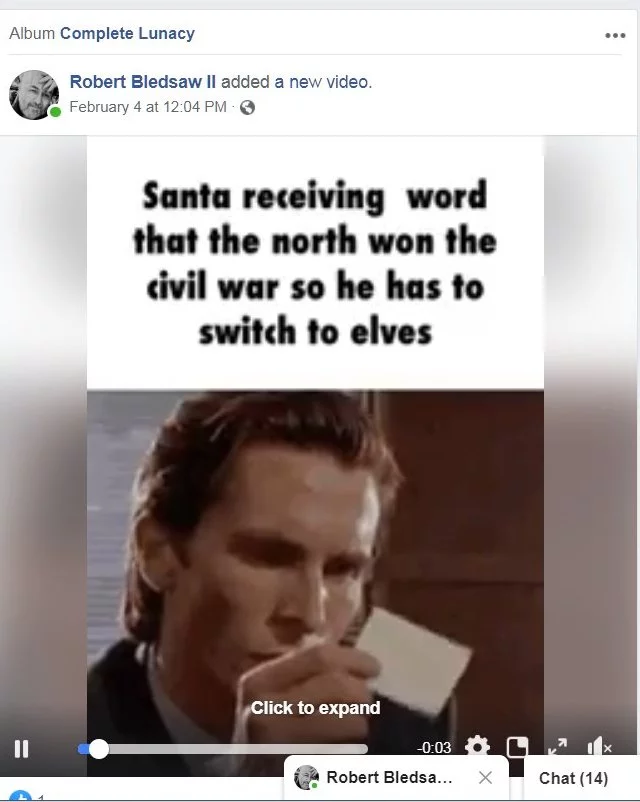Open the February 4 timestamp link
Viewport: 640px width, 802px height.
[x=148, y=107]
